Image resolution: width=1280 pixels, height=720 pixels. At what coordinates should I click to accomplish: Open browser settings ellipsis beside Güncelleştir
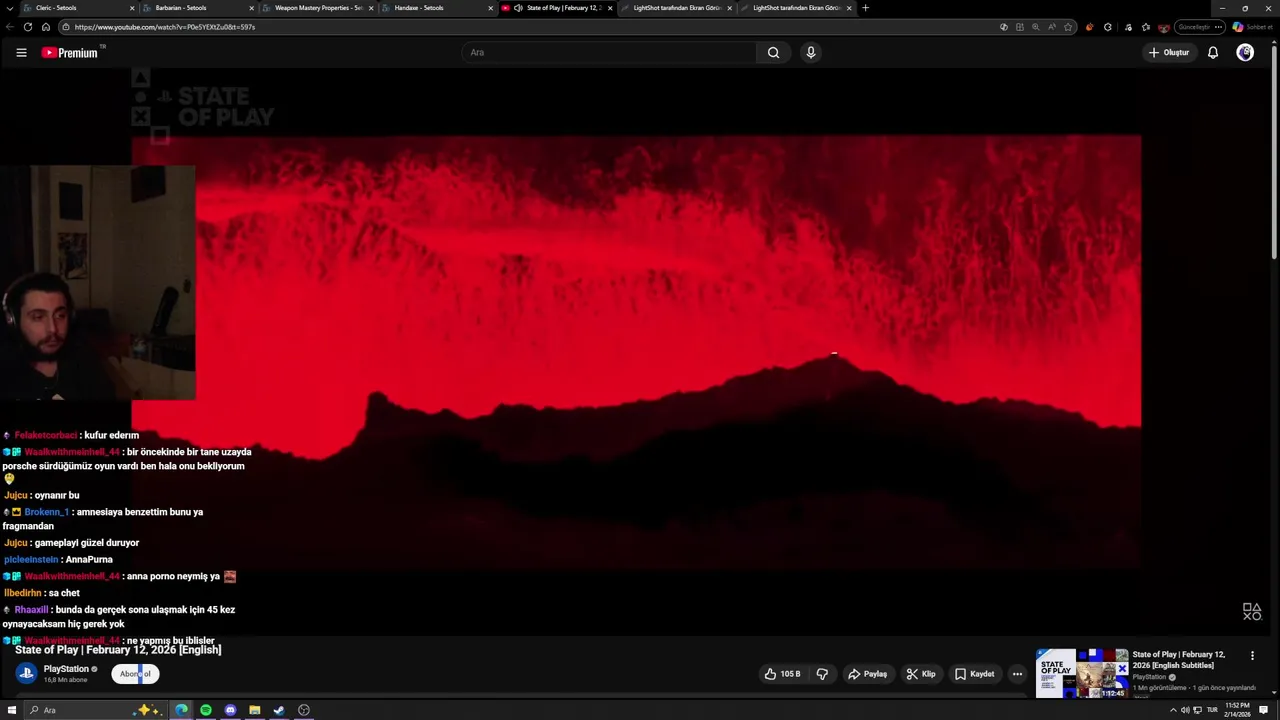(1217, 27)
